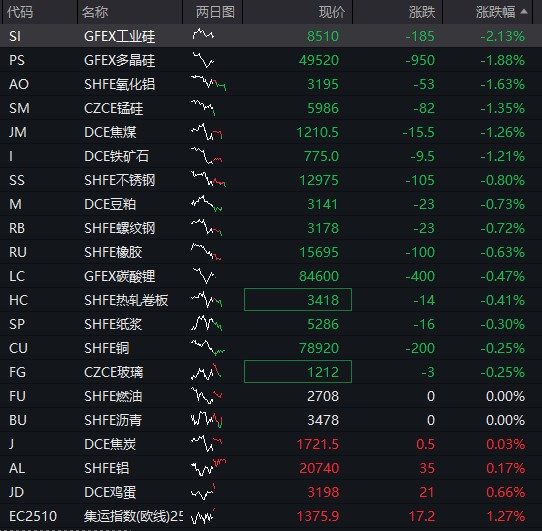
Task: Click the SHFE沥青 mini trend chart
Action: click(x=207, y=419)
